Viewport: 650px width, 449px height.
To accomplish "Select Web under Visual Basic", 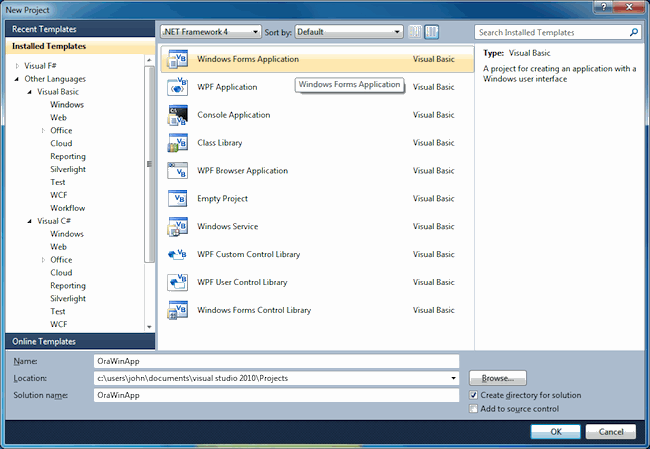I will (58, 117).
